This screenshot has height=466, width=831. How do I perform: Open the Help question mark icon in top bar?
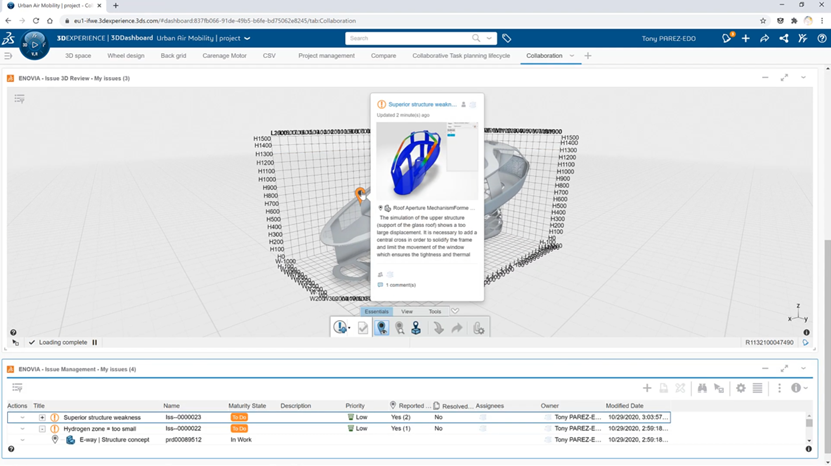click(x=821, y=38)
